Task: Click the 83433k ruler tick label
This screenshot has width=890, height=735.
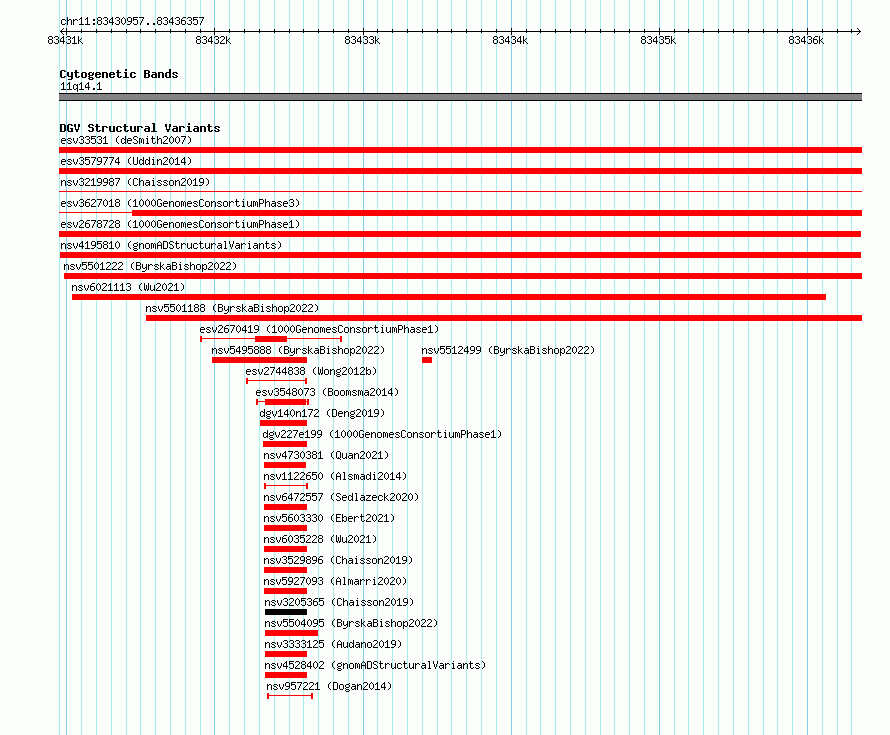Action: point(362,40)
